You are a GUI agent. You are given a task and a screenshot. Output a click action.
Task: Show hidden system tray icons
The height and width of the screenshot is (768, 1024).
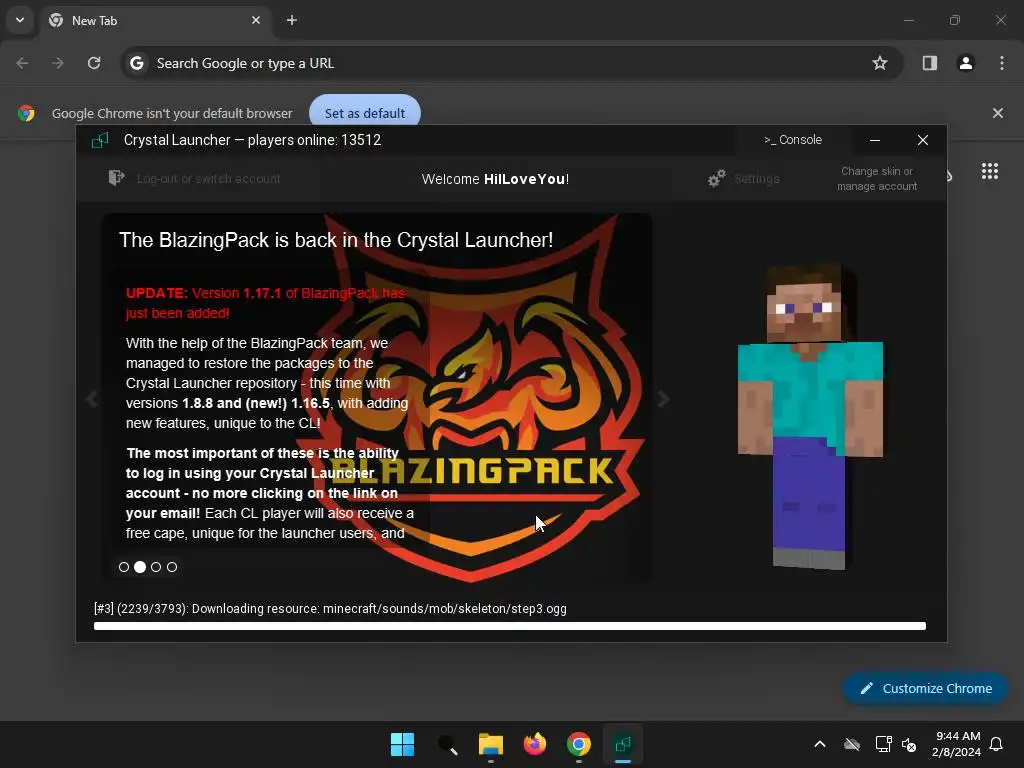(820, 744)
